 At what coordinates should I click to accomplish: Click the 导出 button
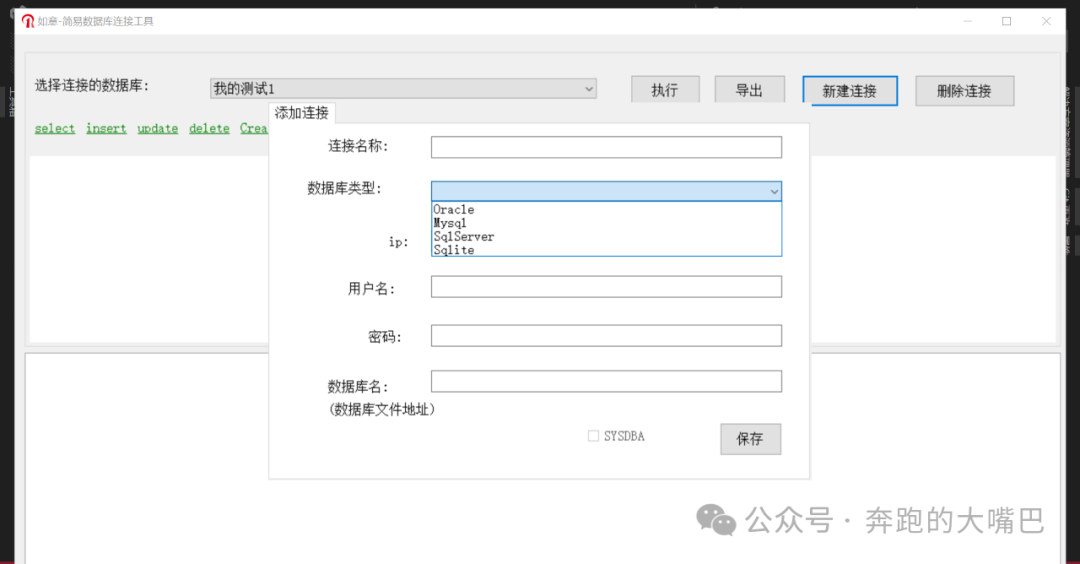(x=749, y=90)
